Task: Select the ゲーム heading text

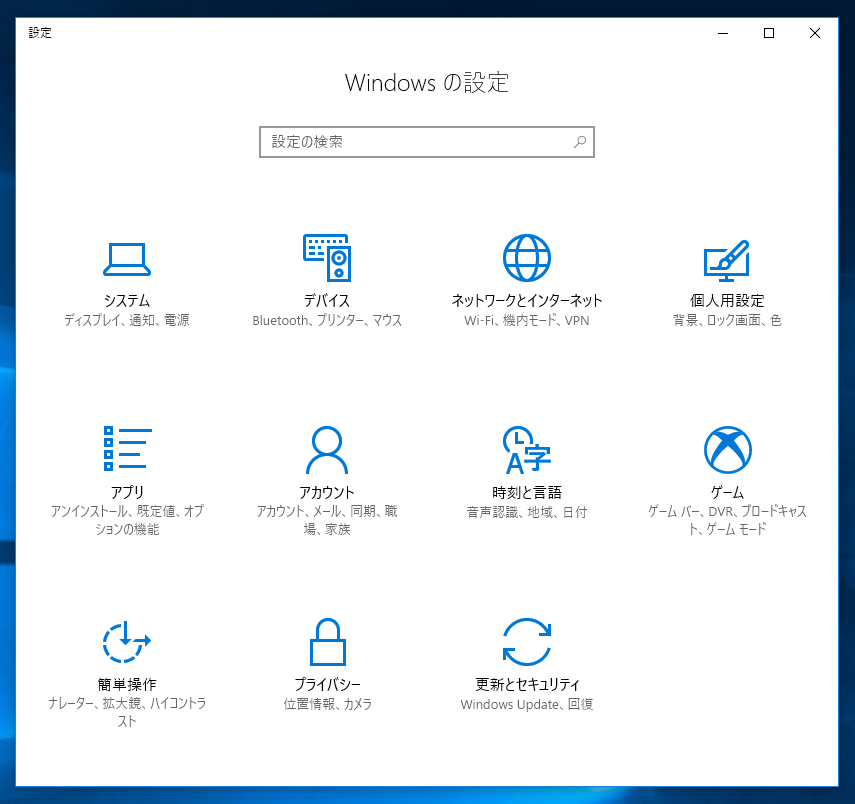Action: 727,493
